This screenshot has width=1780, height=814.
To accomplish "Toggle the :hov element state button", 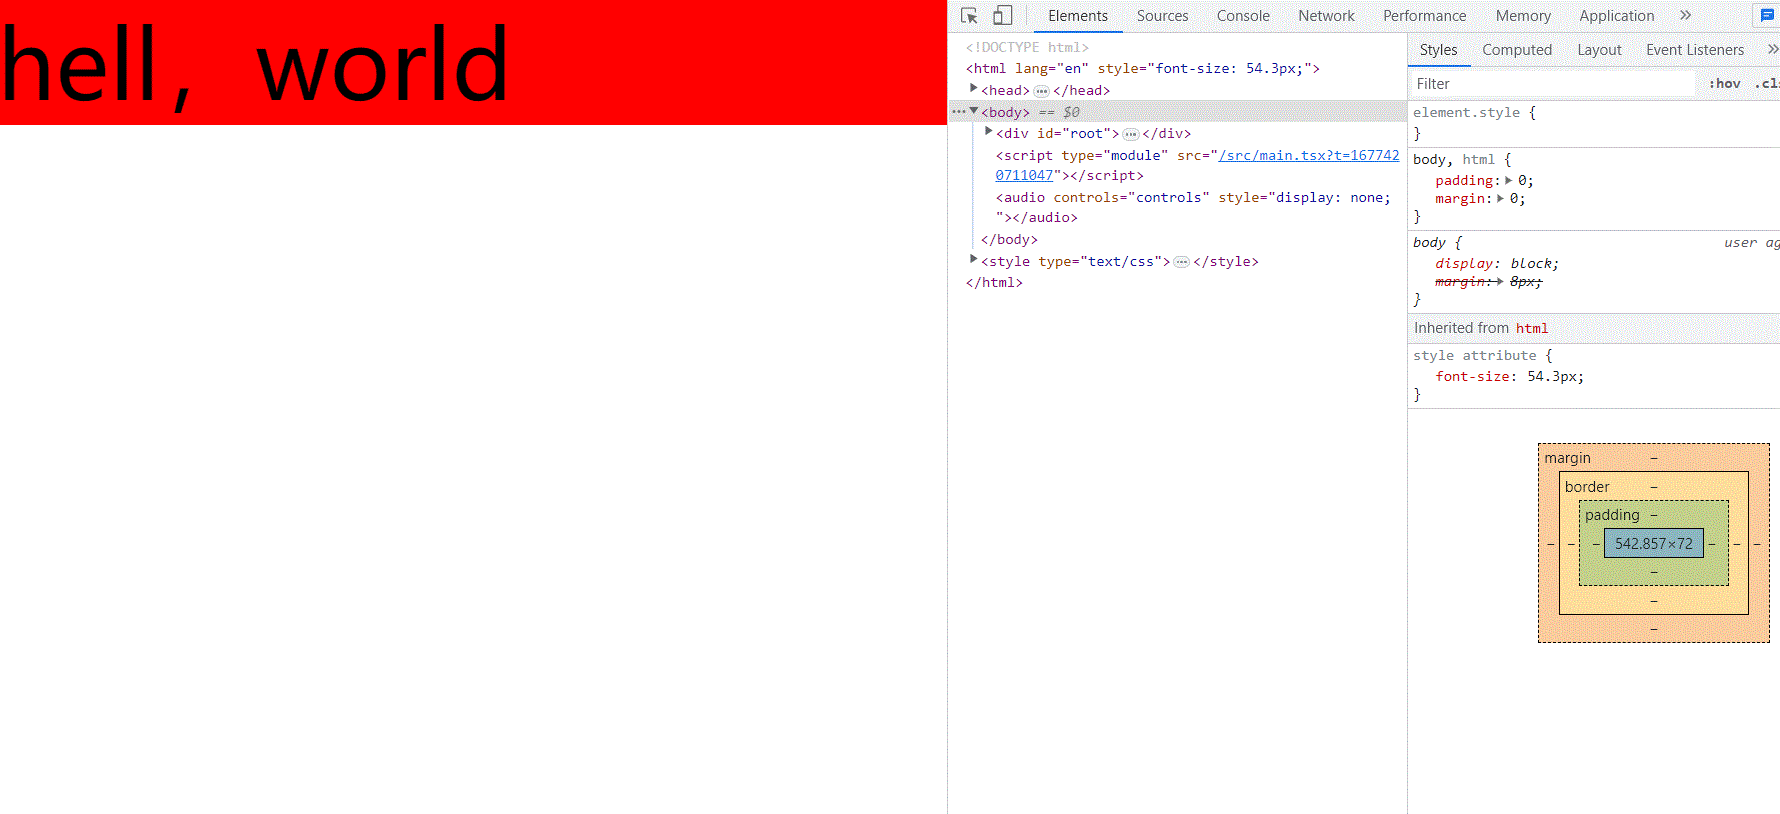I will click(1724, 84).
